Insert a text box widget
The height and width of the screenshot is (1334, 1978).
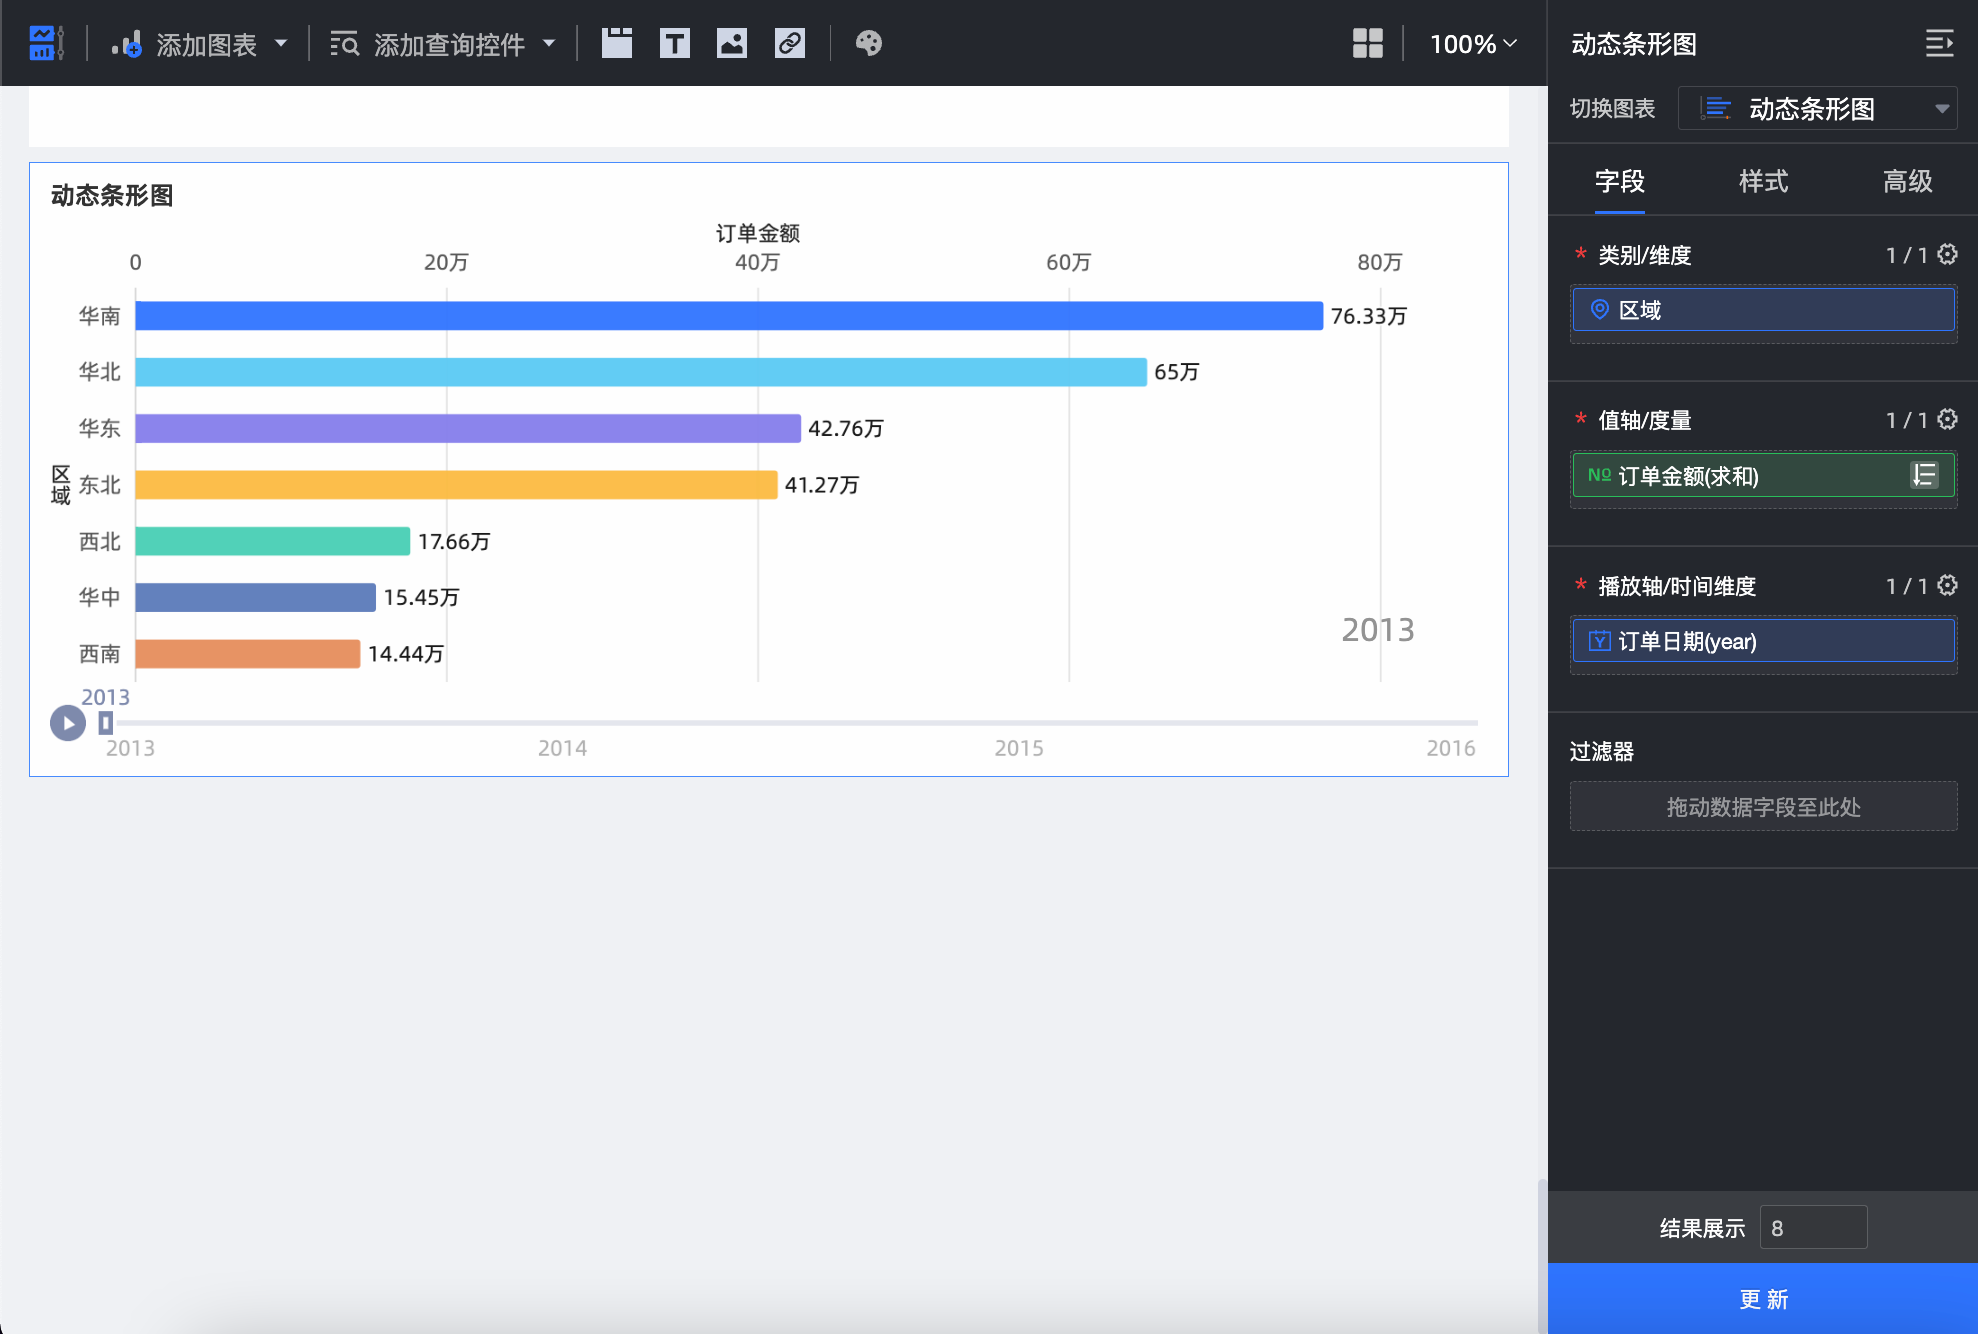click(675, 43)
